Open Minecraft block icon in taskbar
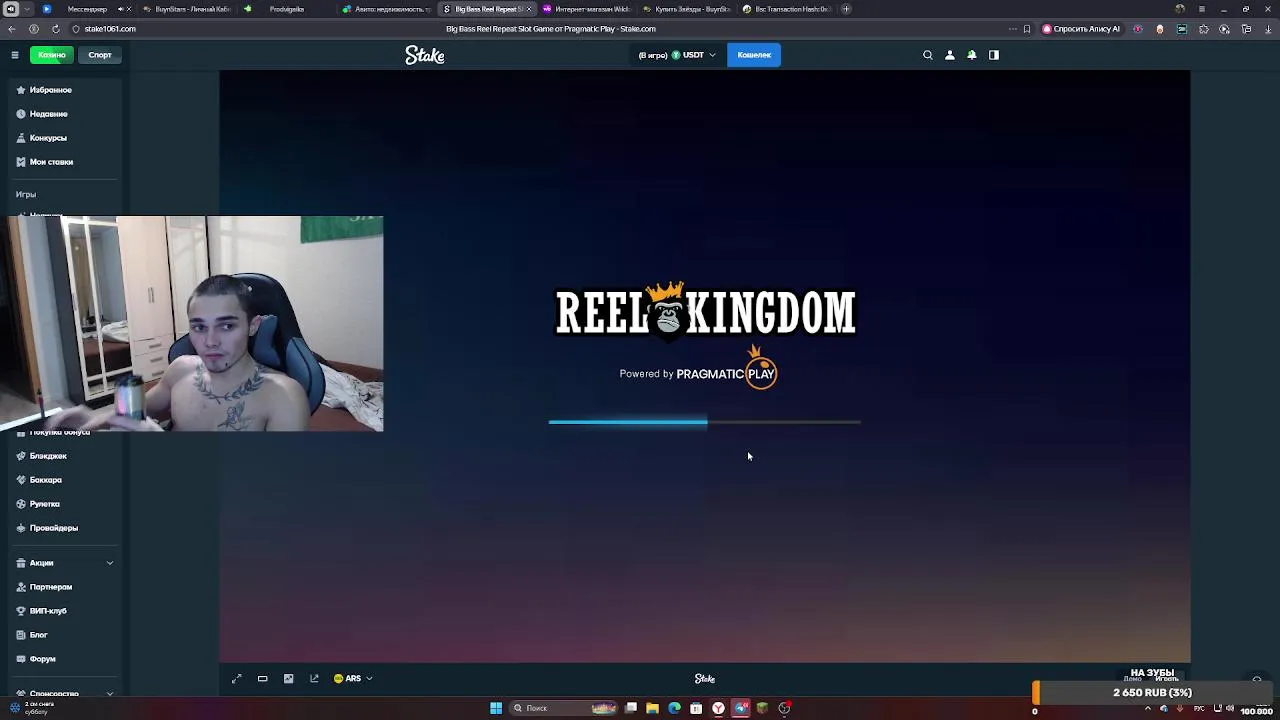1280x720 pixels. coord(762,708)
